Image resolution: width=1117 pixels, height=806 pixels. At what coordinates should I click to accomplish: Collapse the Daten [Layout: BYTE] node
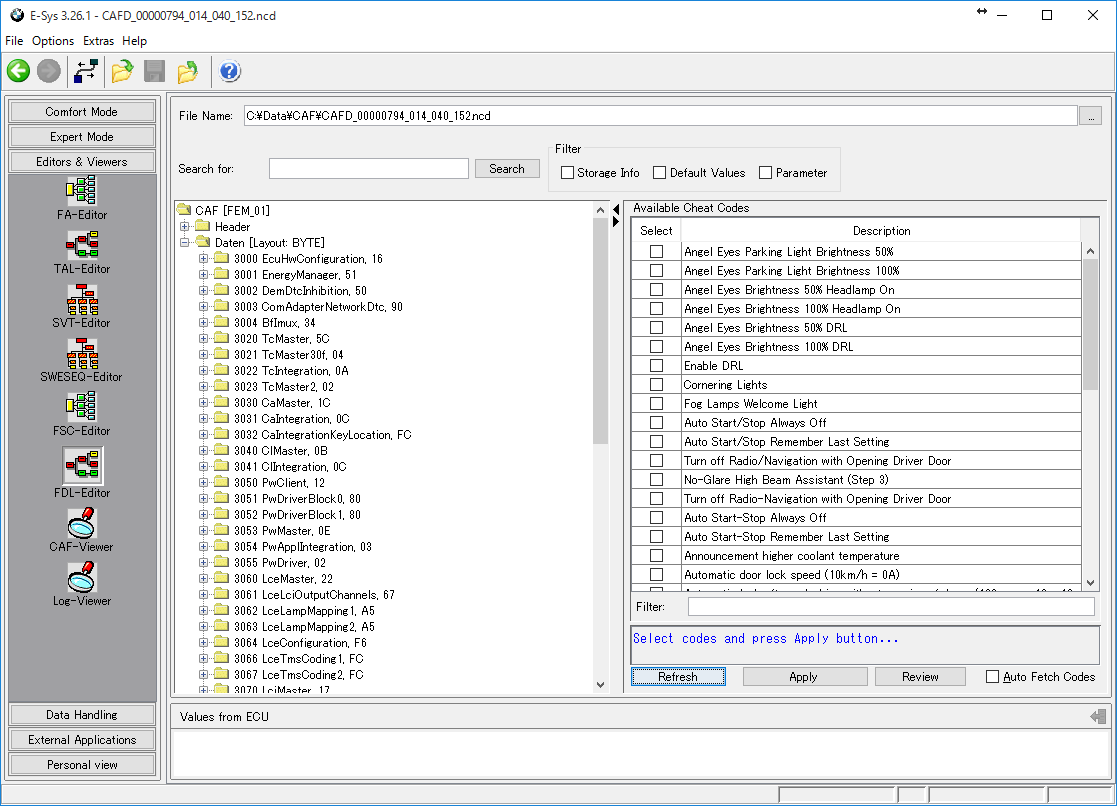click(x=185, y=242)
